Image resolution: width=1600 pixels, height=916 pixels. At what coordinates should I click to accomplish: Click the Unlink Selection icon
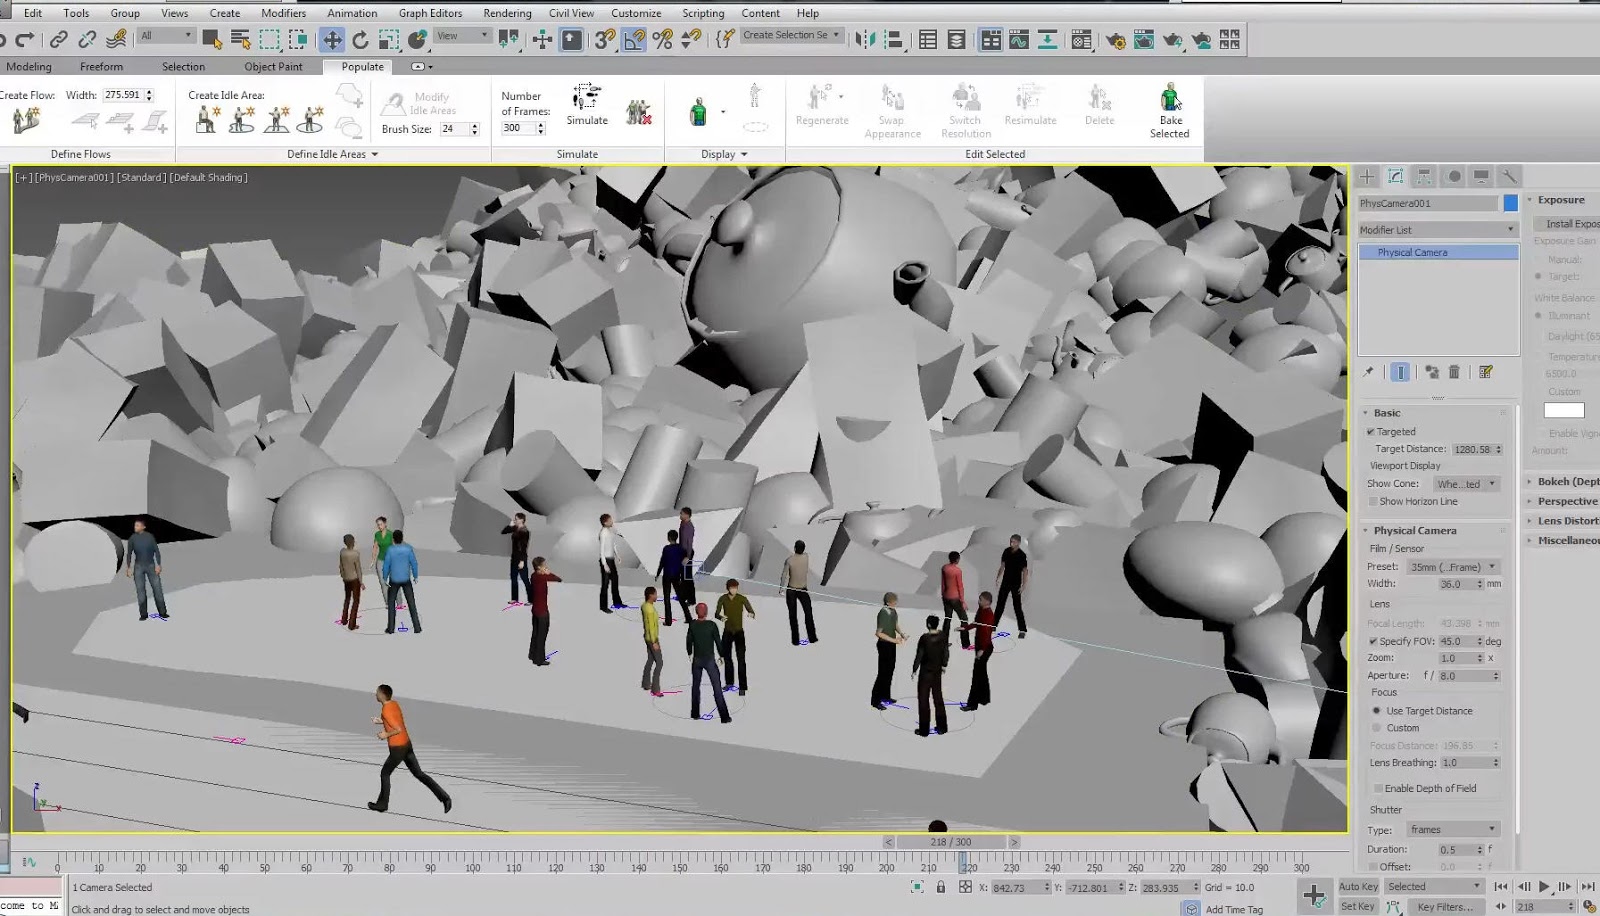(x=88, y=39)
